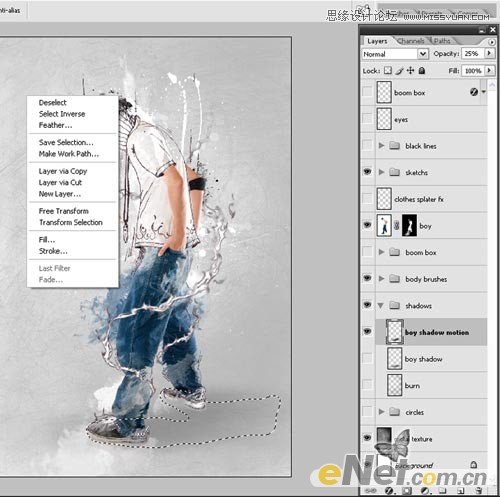
Task: Click the lock all padlock icon
Action: pos(422,71)
